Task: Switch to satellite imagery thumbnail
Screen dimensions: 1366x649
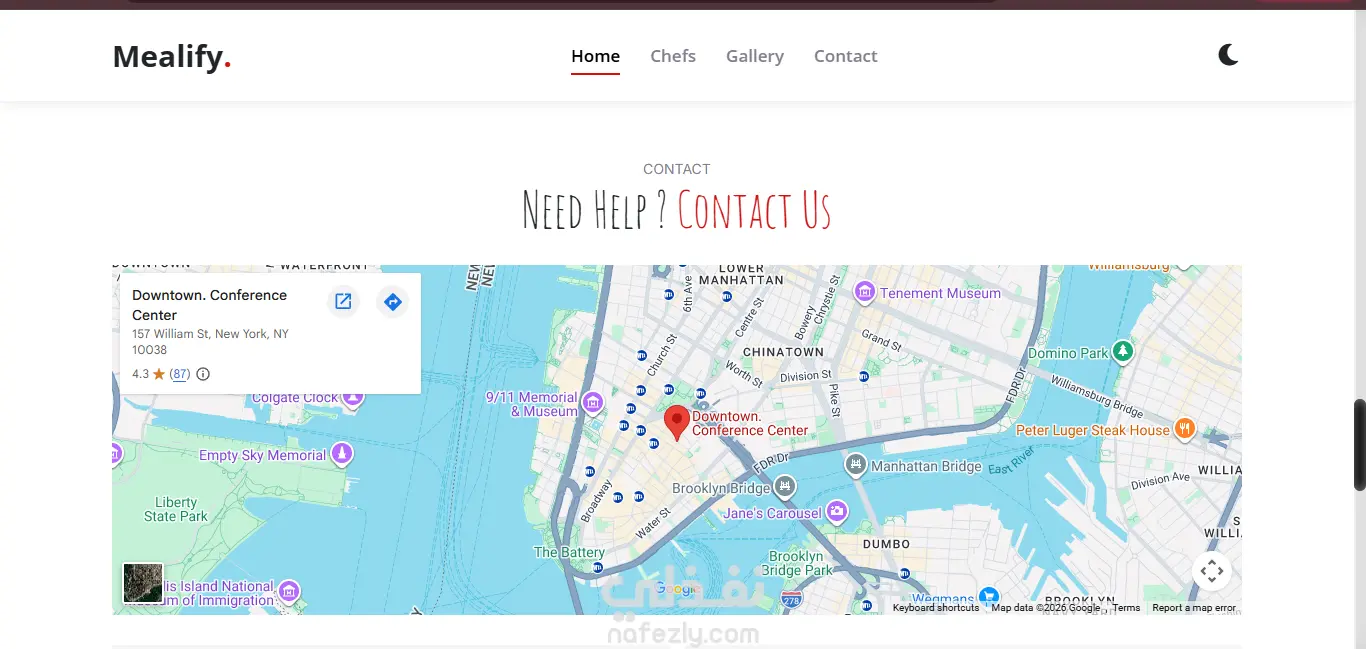Action: pos(143,583)
